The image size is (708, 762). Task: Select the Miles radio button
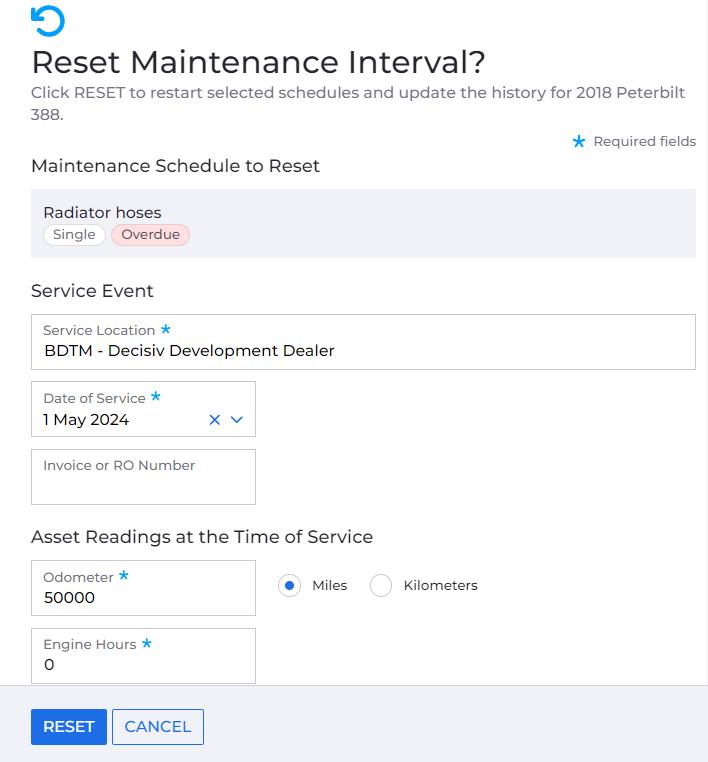290,586
